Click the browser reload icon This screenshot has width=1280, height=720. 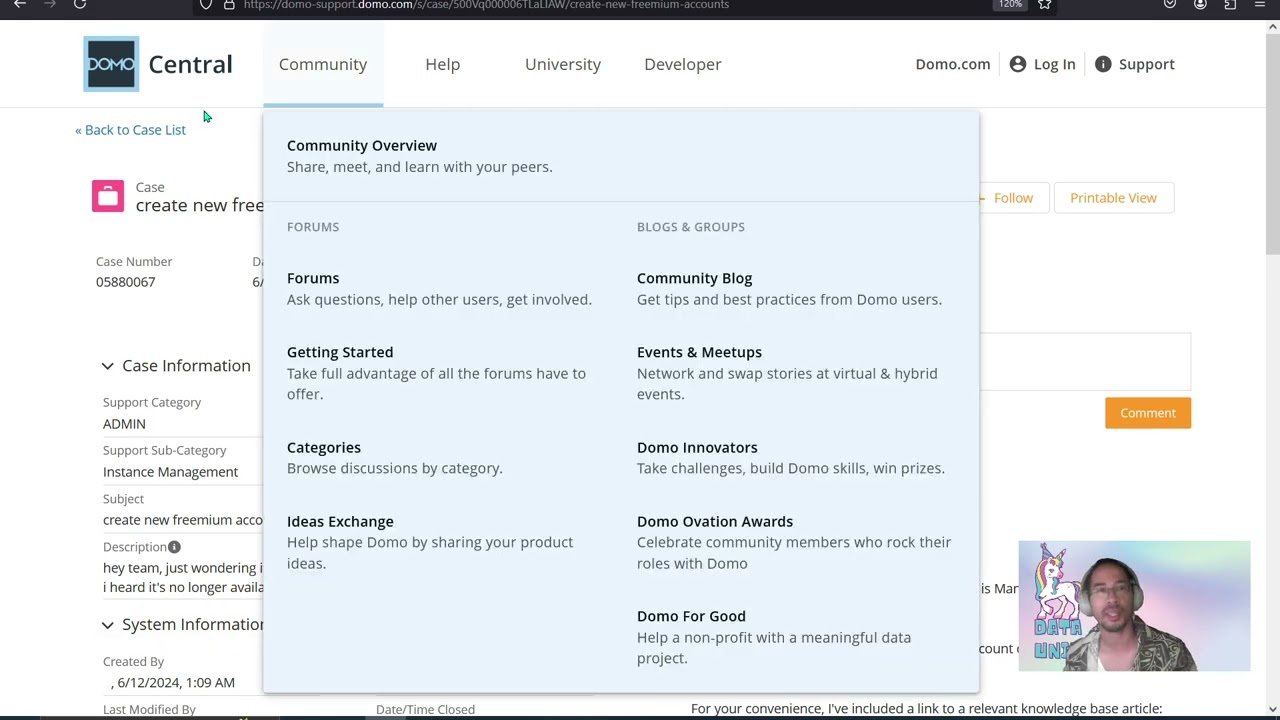point(80,4)
